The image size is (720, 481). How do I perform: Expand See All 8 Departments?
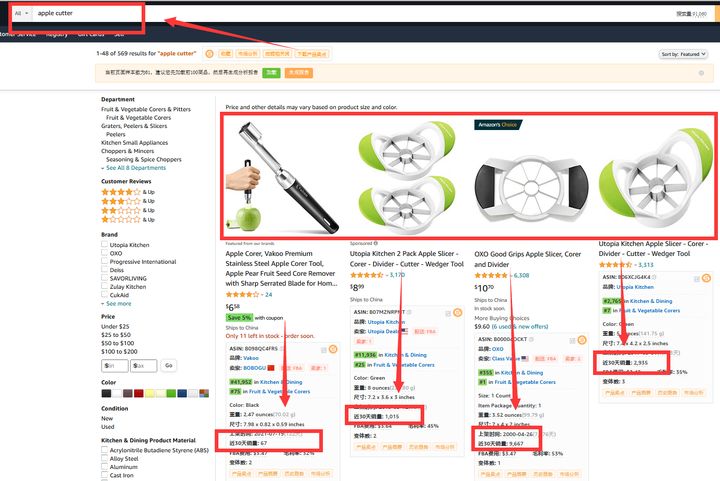click(x=134, y=168)
